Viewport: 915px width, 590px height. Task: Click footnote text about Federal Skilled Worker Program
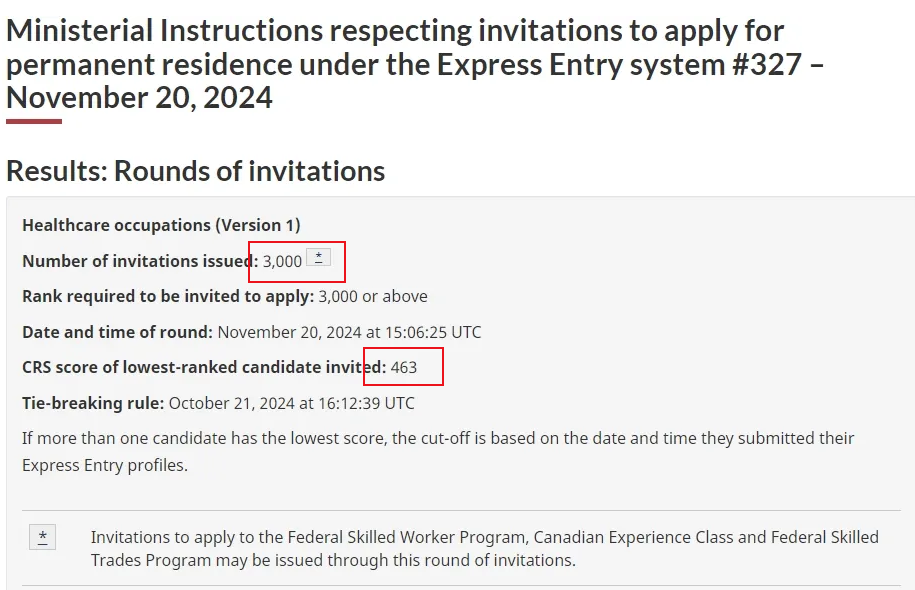pyautogui.click(x=484, y=537)
